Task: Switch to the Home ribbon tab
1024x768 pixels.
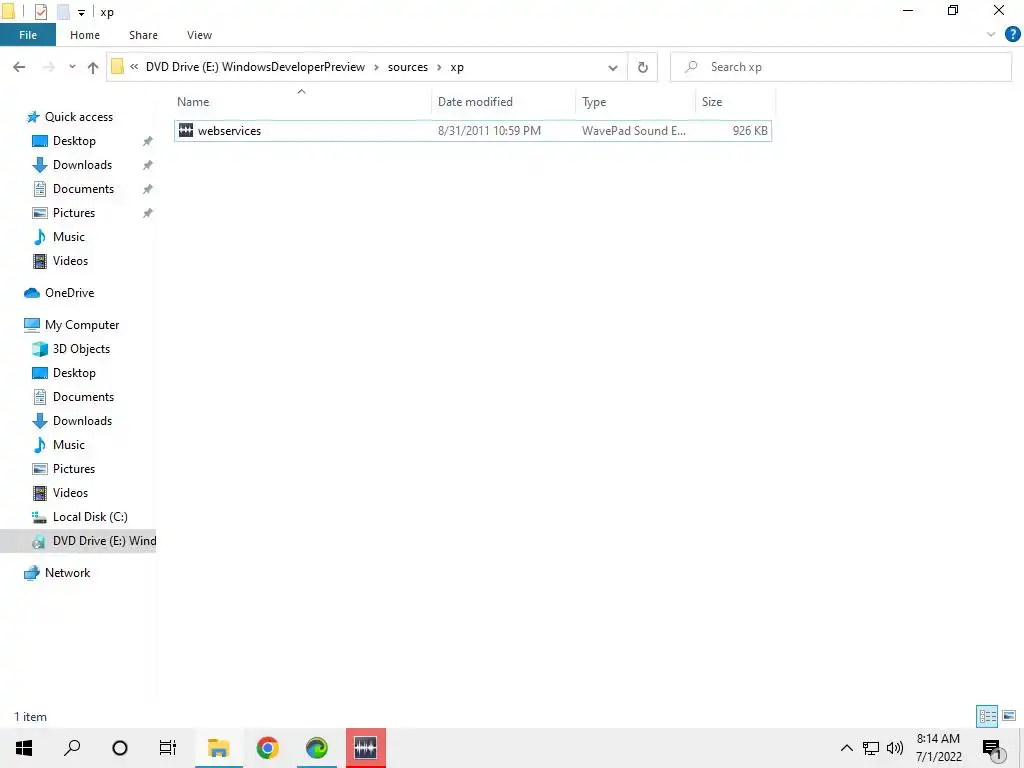Action: pos(85,35)
